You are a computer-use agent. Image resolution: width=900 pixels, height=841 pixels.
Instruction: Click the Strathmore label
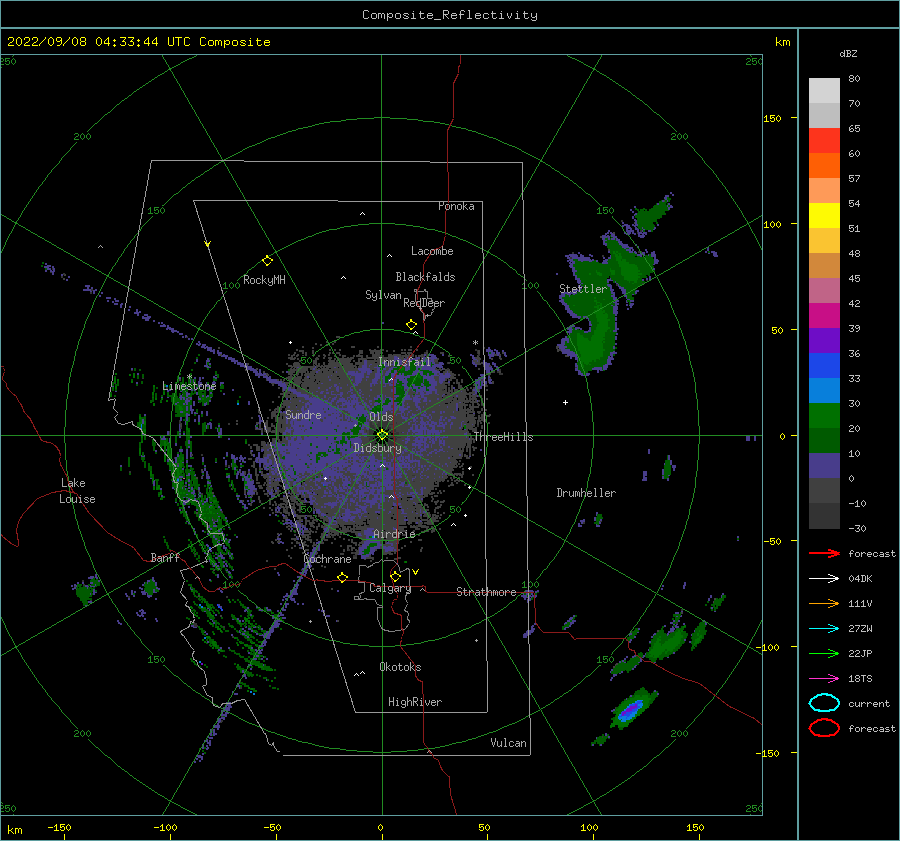pos(486,592)
